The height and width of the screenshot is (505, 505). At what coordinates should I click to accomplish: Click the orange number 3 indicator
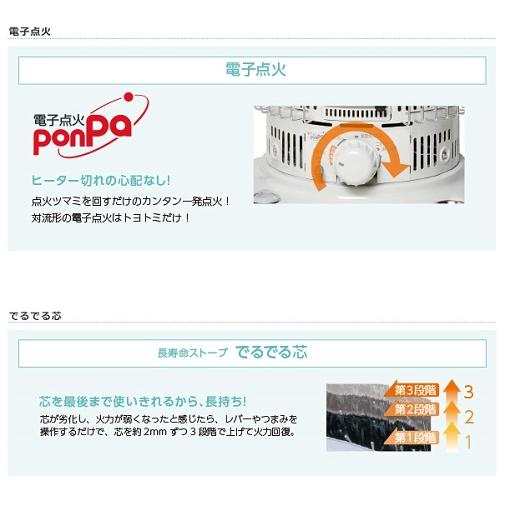[469, 392]
